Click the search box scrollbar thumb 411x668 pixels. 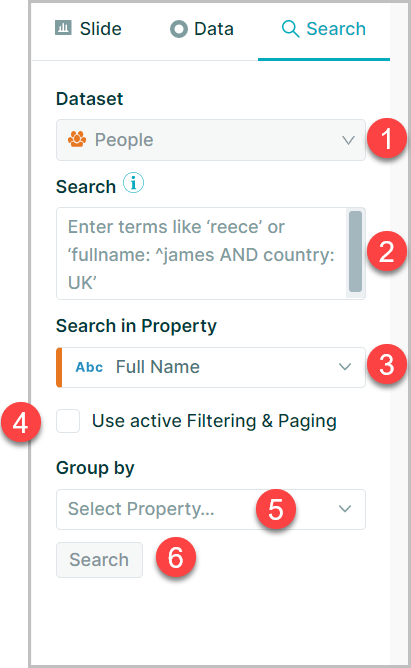(355, 251)
